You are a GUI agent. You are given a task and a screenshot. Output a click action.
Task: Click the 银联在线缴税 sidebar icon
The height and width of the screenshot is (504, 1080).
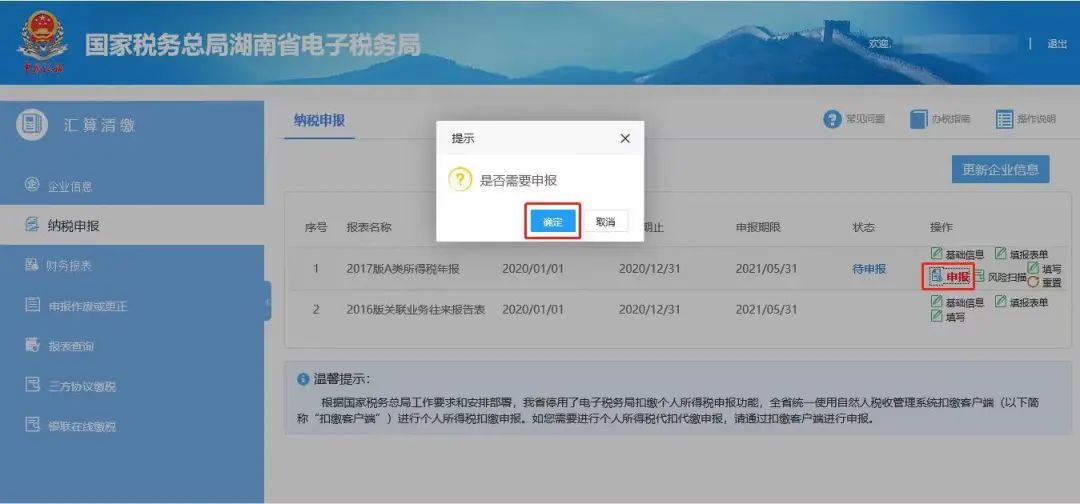(32, 424)
